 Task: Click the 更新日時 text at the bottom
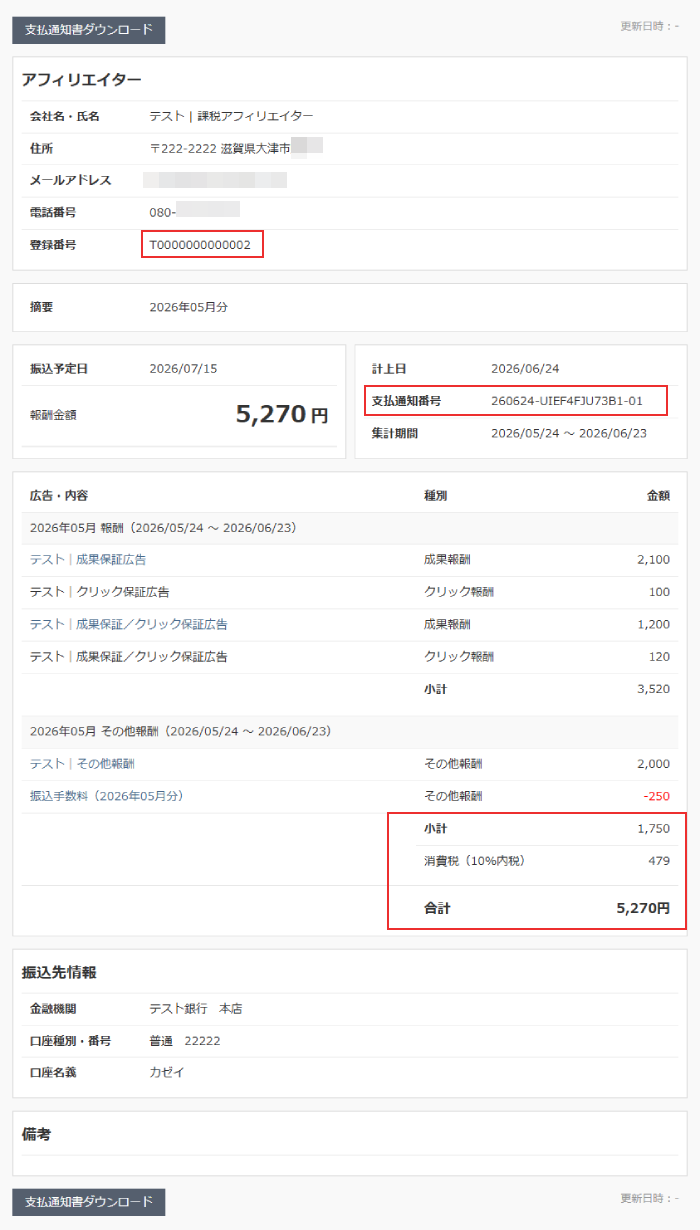[x=650, y=1198]
